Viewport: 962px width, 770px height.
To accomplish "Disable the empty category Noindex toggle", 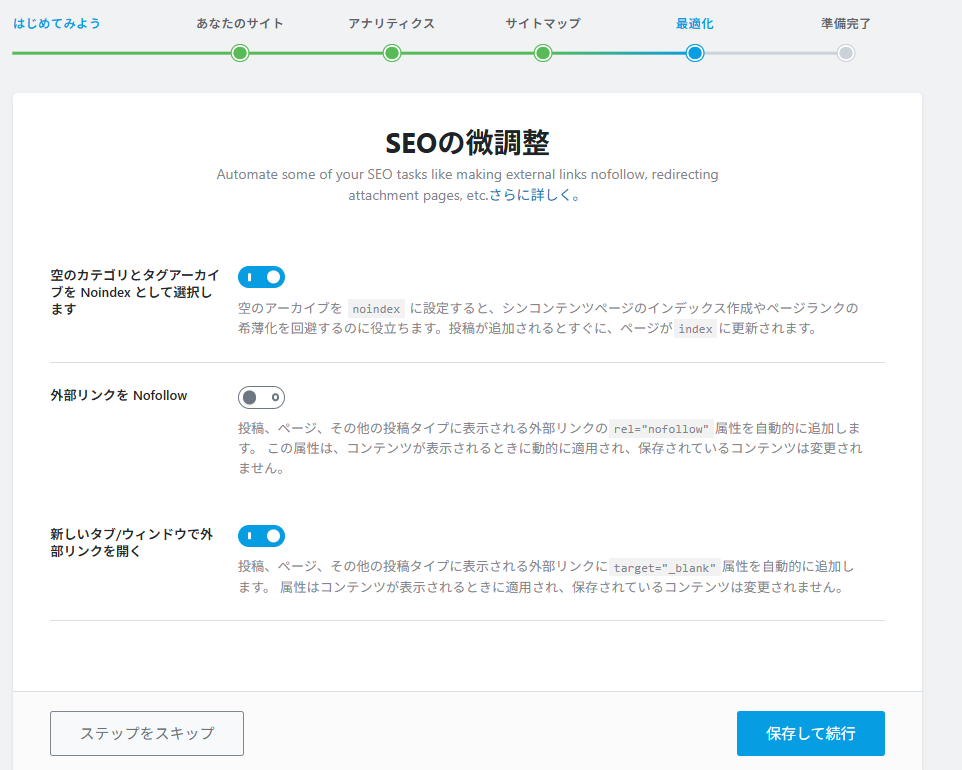I will click(261, 277).
